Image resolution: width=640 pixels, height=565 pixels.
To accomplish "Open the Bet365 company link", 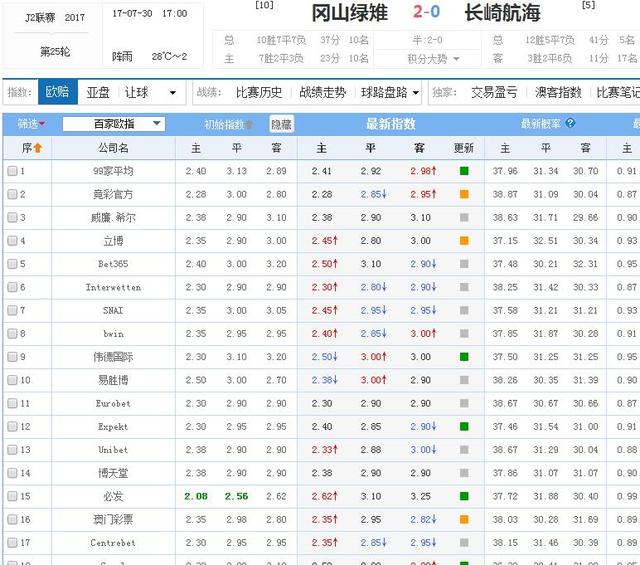I will pyautogui.click(x=113, y=264).
